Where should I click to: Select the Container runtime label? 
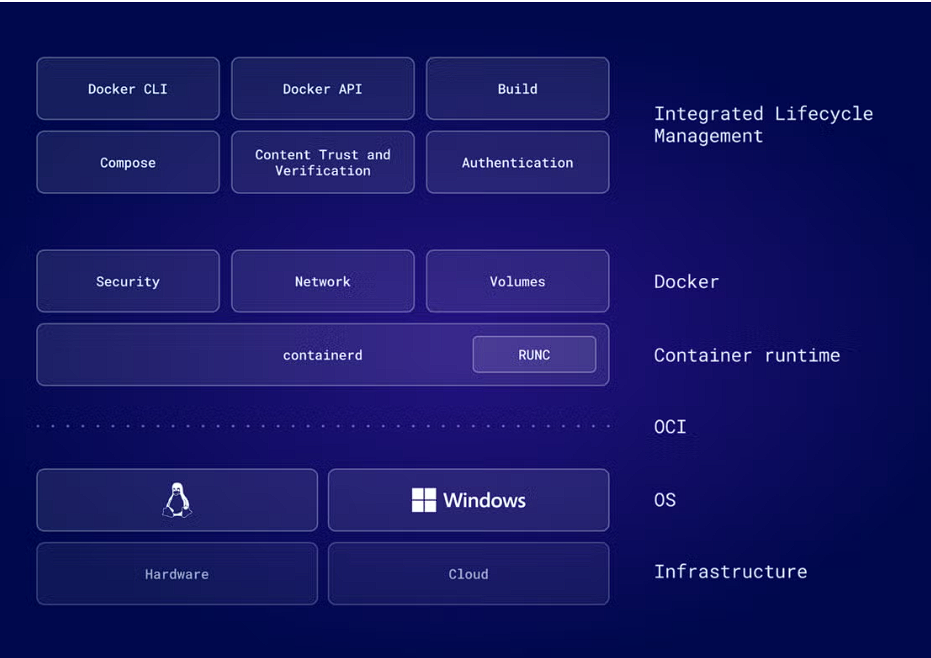click(x=746, y=355)
